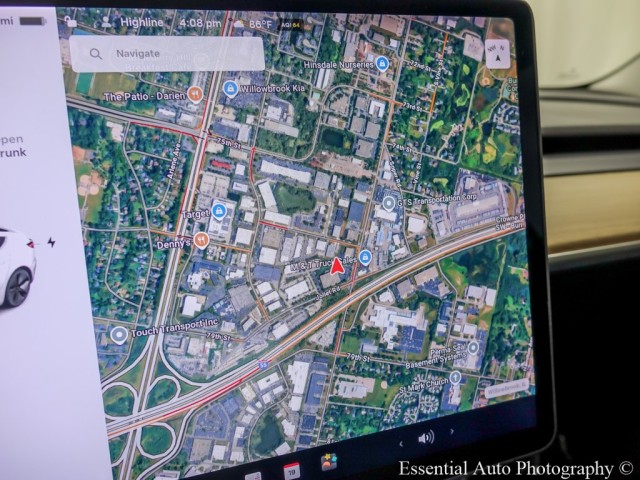Open the calendar app in dock
Screen dimensions: 640x480
291,471
